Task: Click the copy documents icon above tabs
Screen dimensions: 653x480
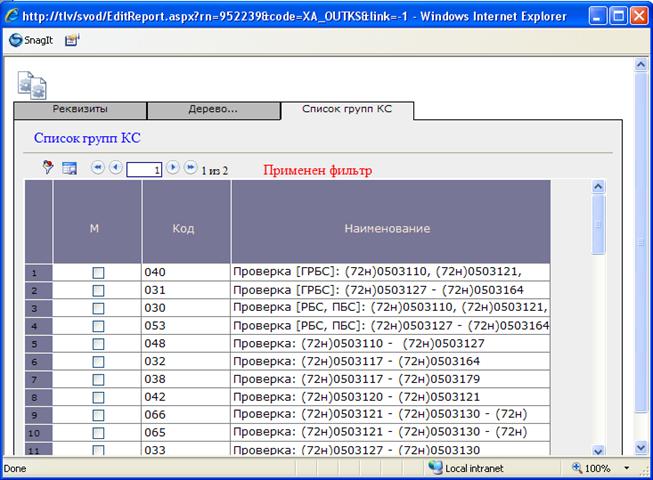Action: [x=32, y=84]
